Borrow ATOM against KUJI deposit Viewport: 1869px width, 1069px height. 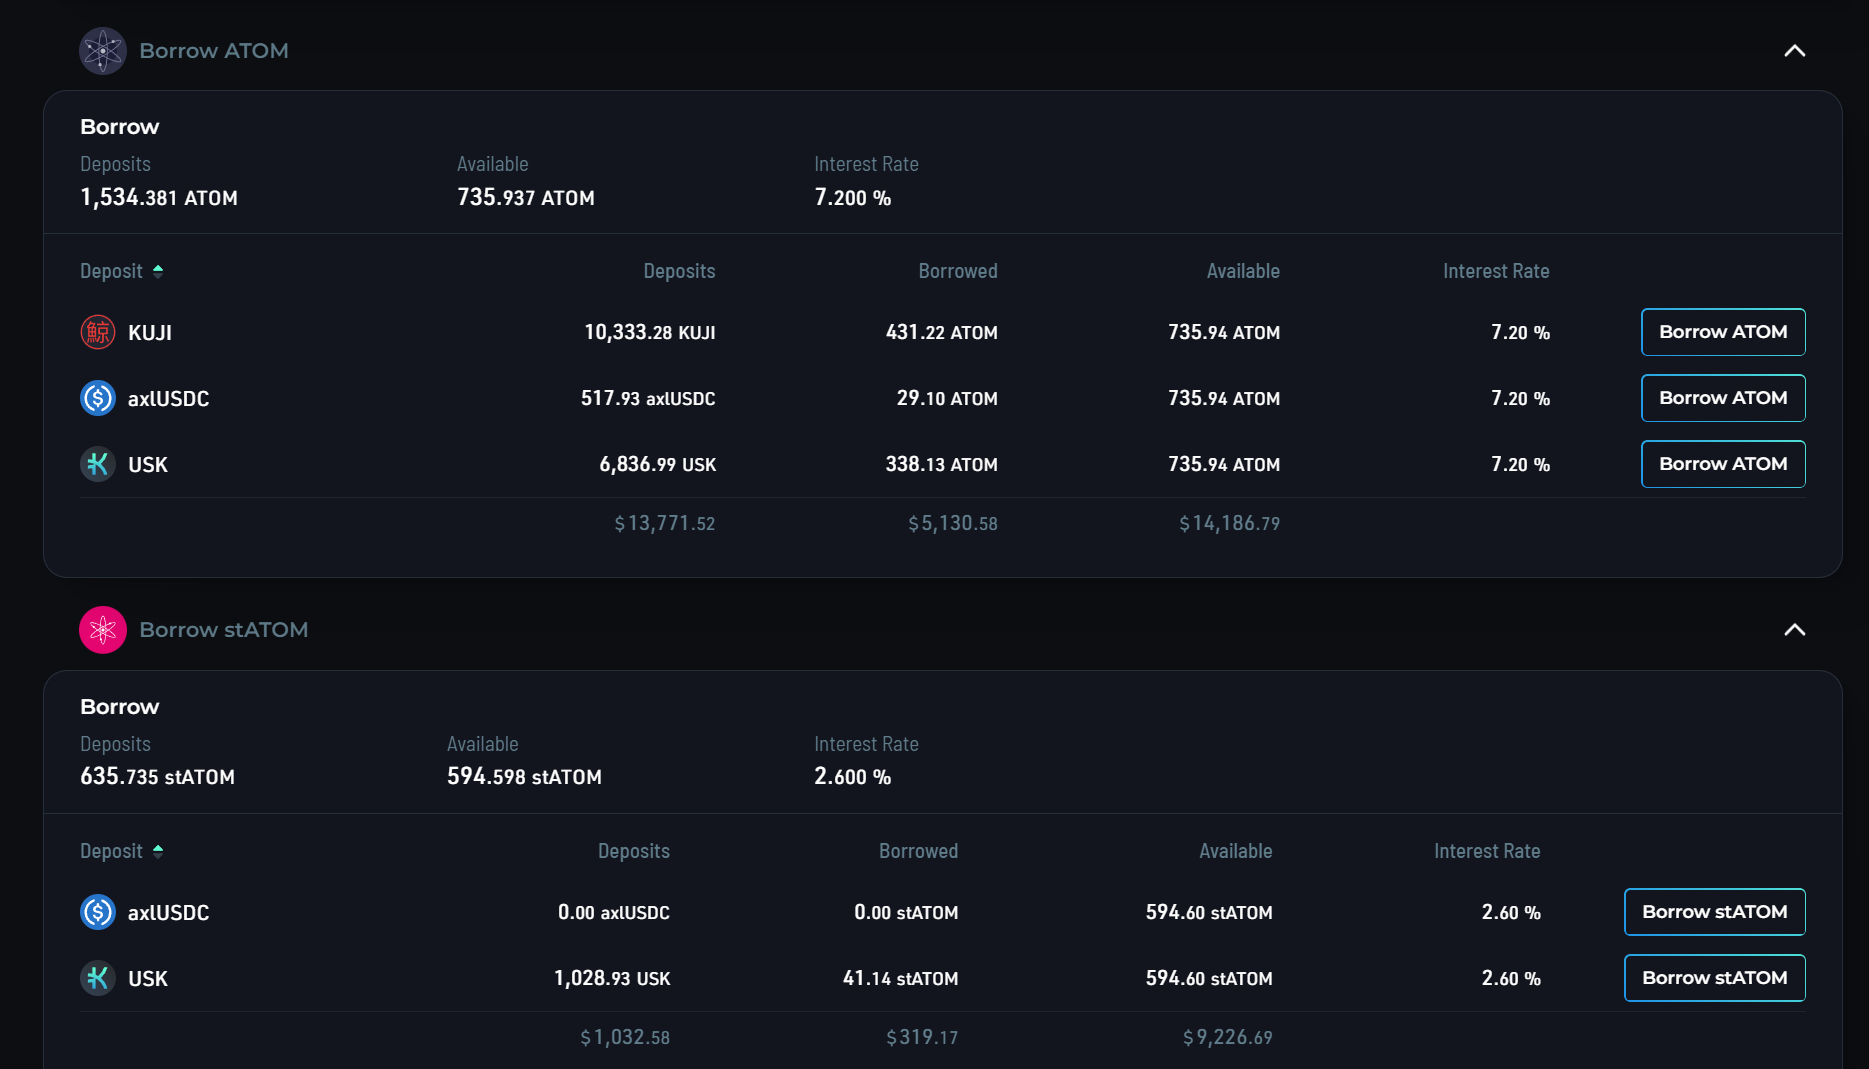pos(1722,332)
